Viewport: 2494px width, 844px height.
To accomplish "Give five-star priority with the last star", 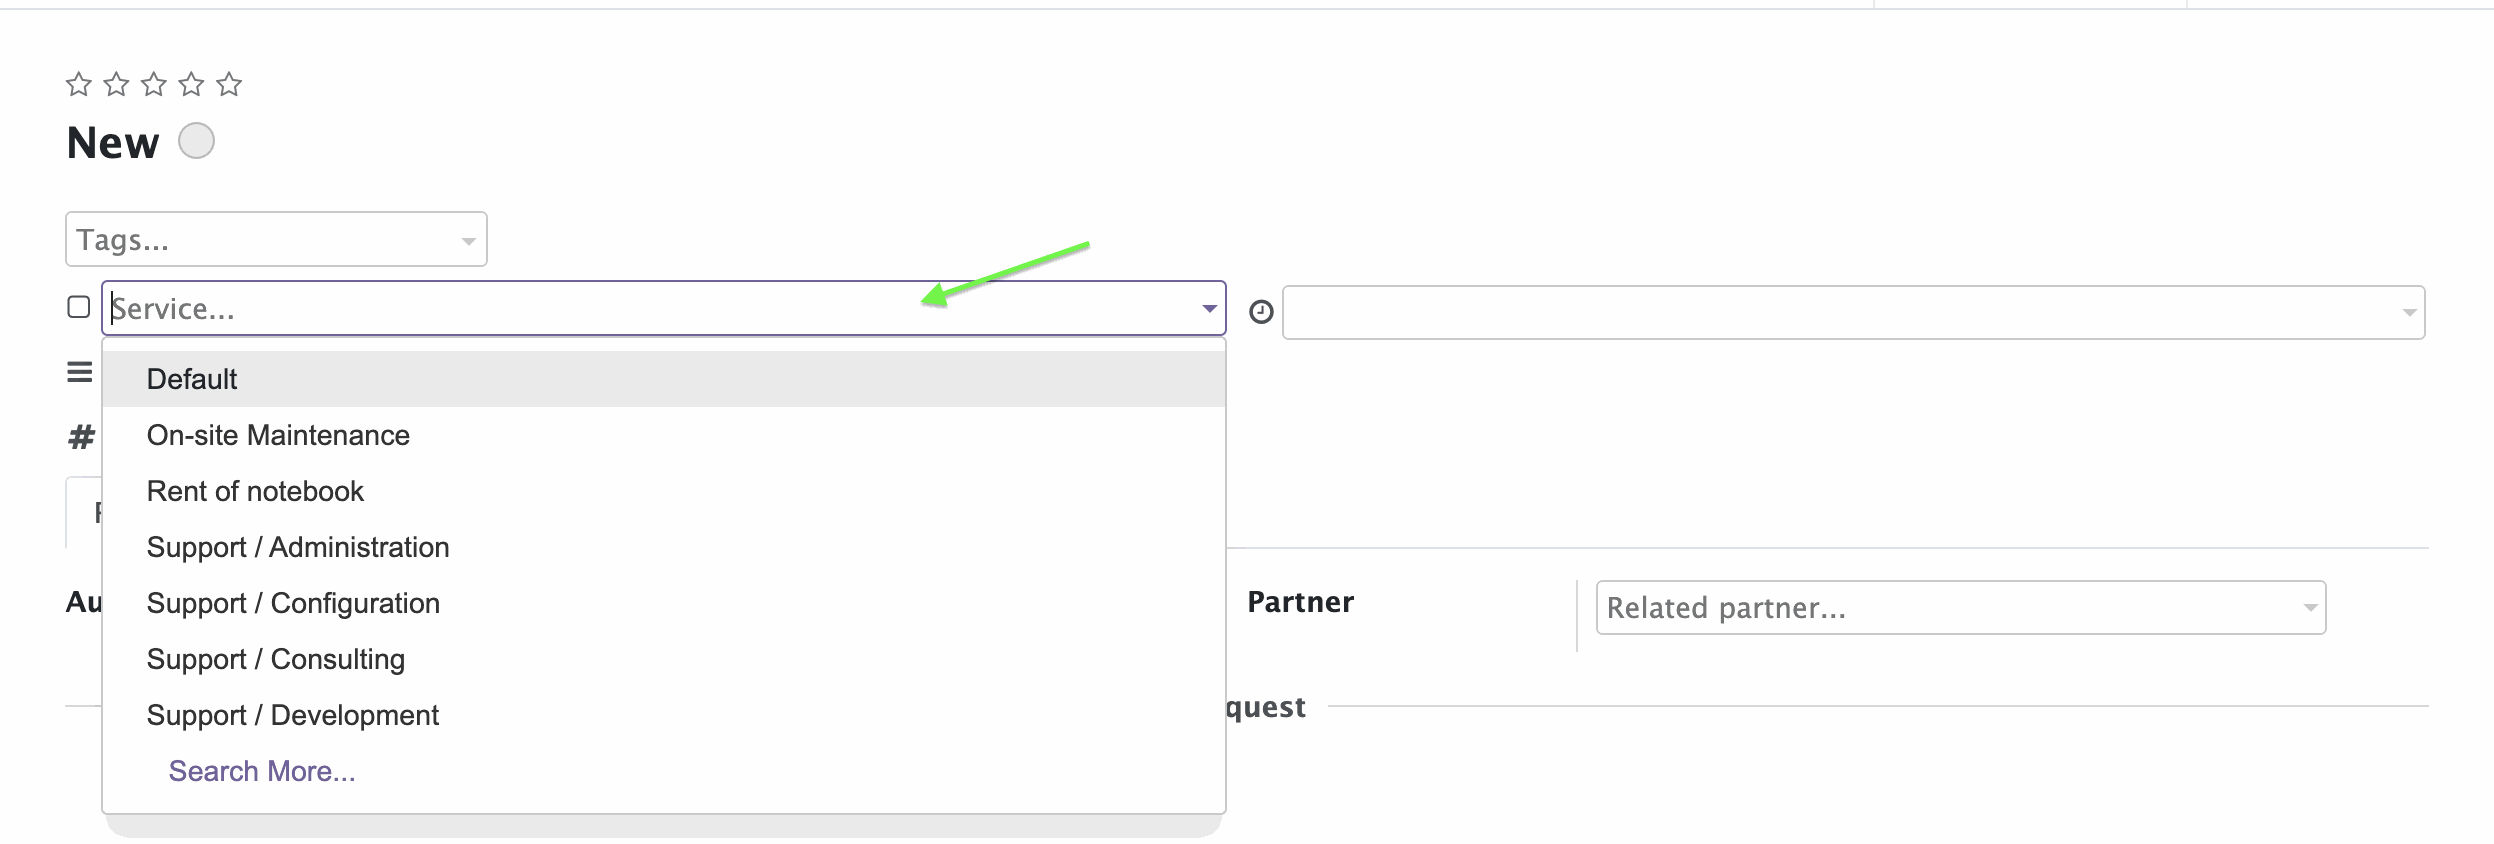I will point(229,84).
